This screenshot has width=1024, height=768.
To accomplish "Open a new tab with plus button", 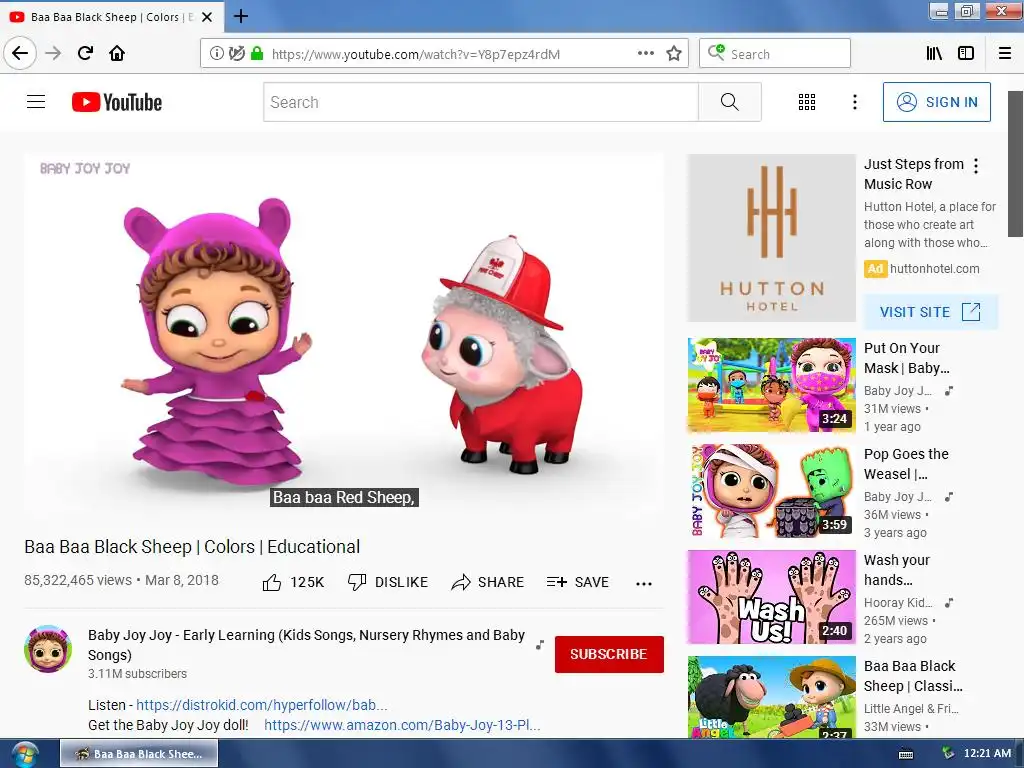I will coord(241,16).
